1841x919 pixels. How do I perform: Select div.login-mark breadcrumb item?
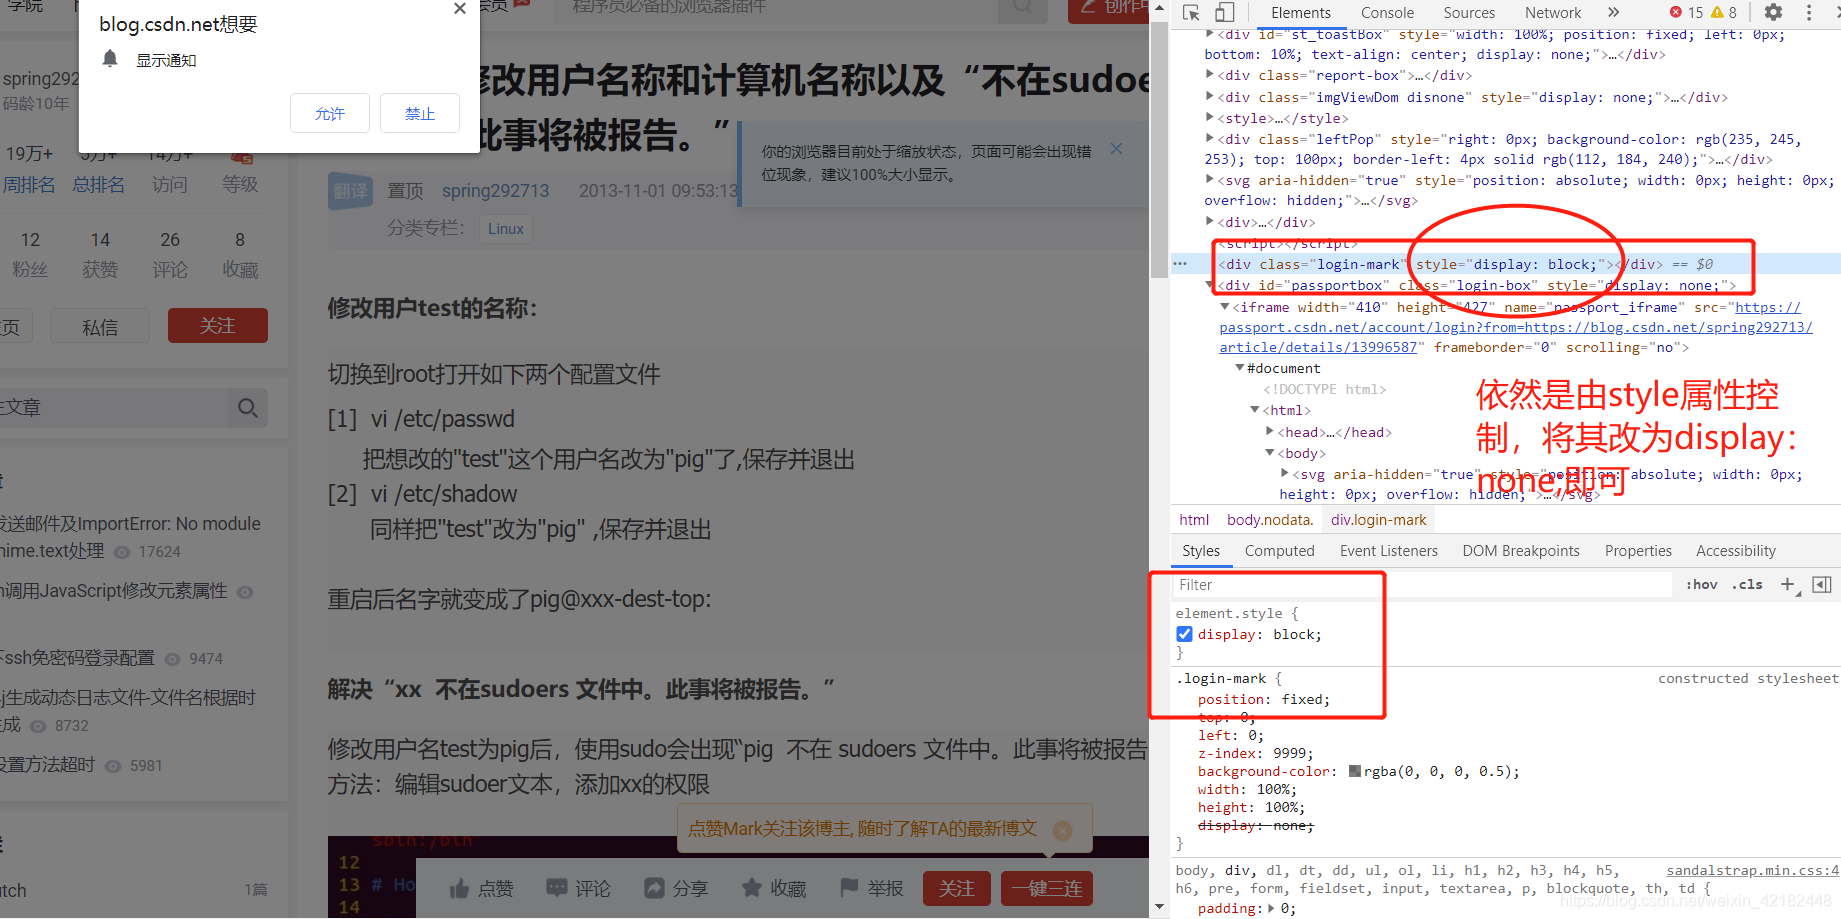point(1378,520)
